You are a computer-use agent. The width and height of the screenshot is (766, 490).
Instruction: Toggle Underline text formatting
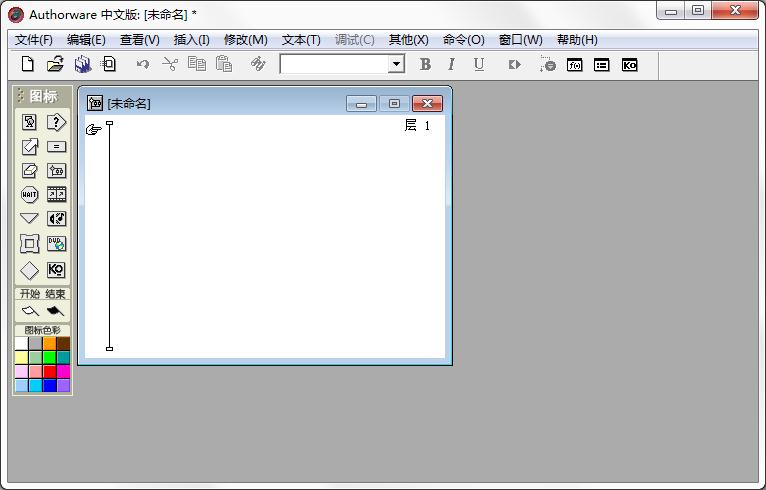pyautogui.click(x=479, y=64)
